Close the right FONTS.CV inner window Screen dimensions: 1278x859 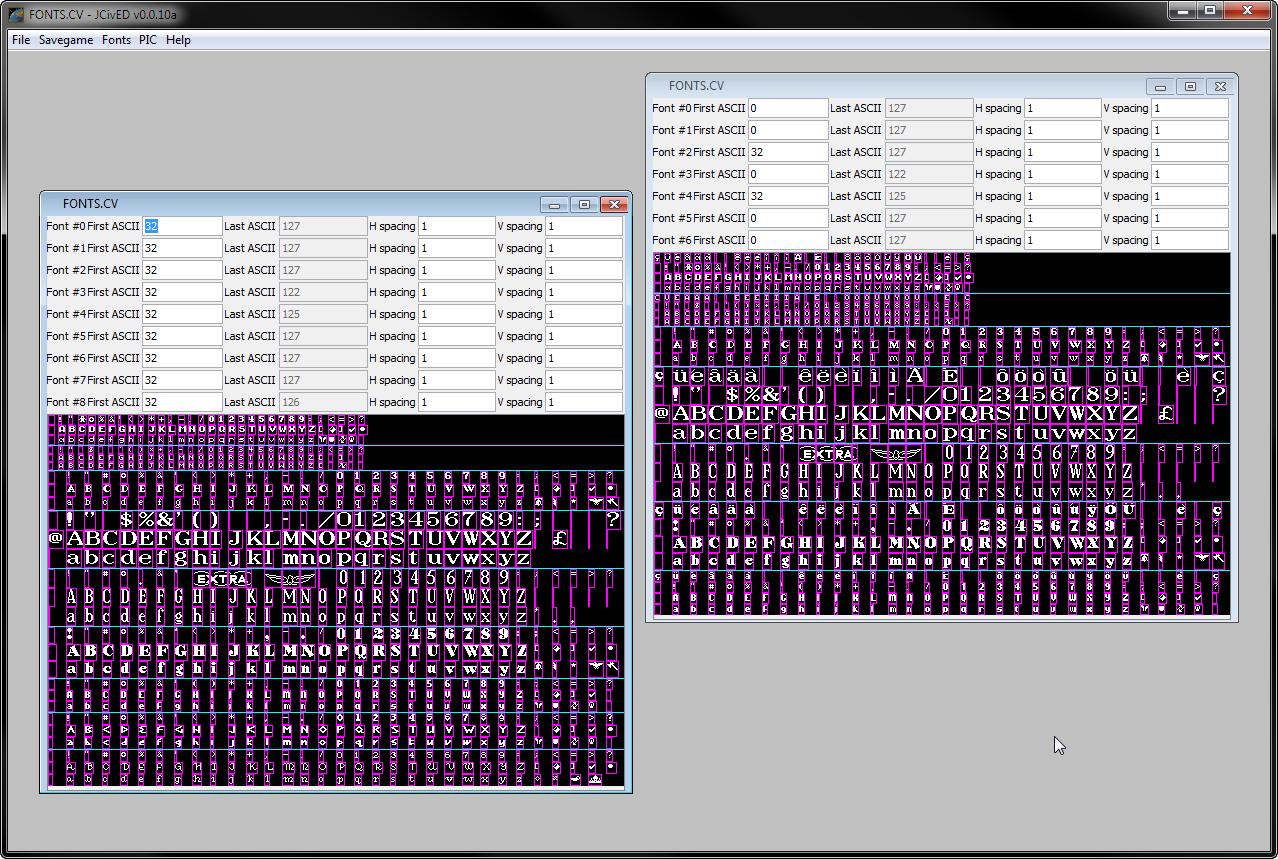pyautogui.click(x=1219, y=87)
